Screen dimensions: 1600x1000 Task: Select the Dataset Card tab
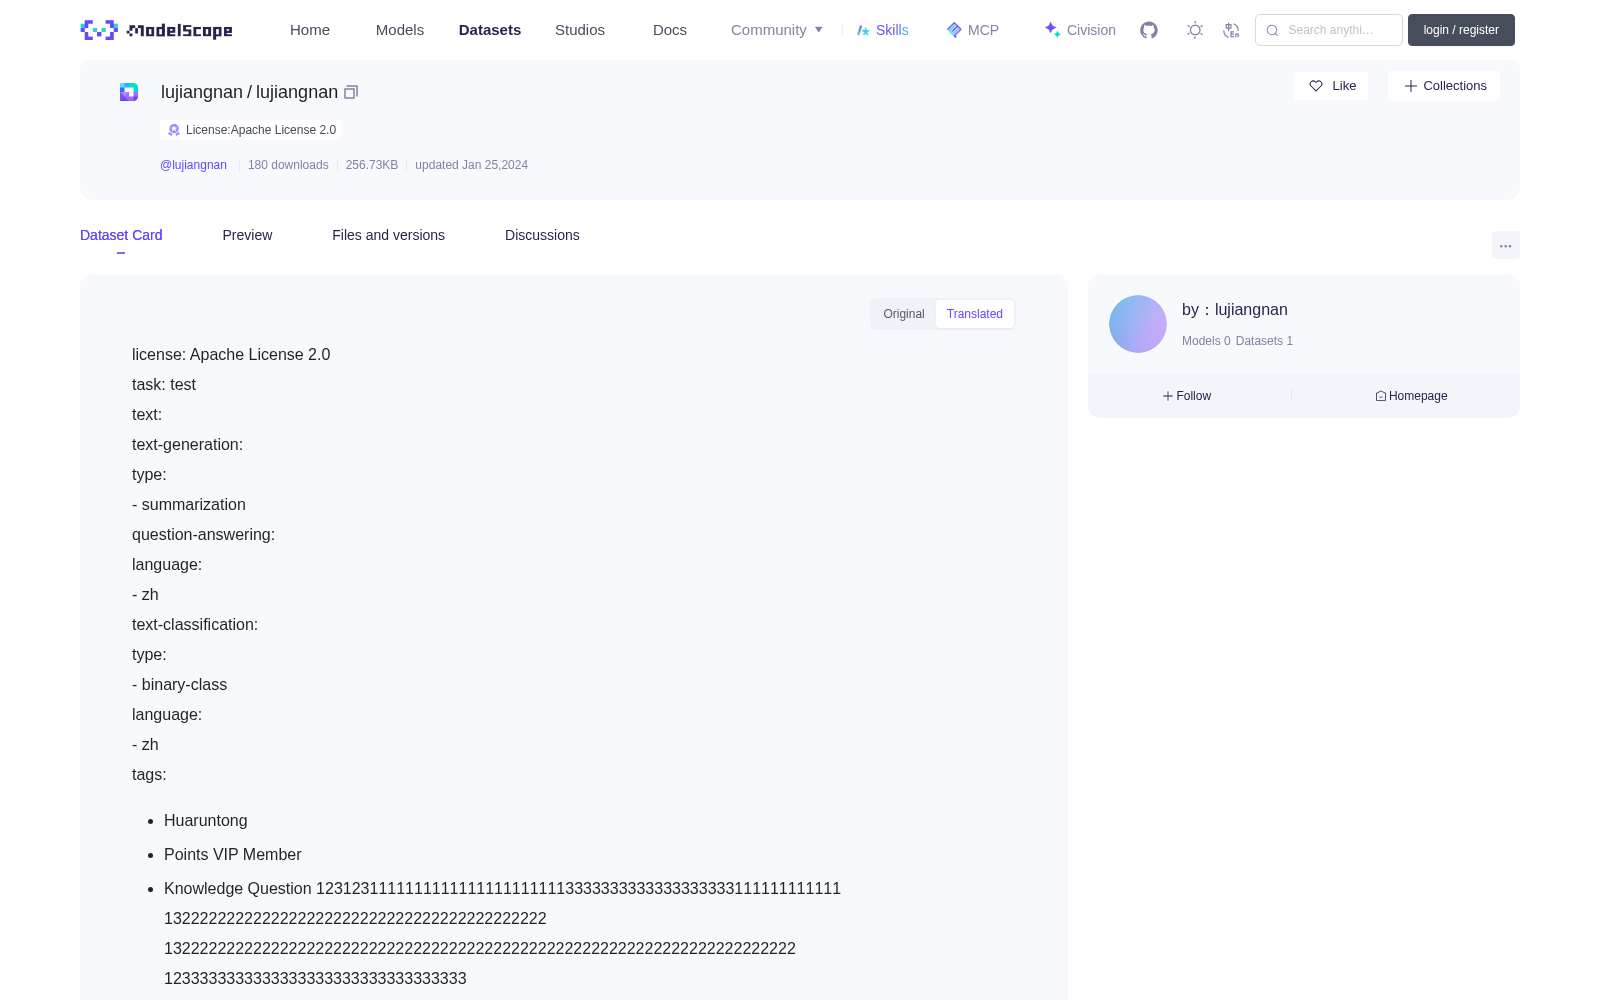tap(121, 235)
